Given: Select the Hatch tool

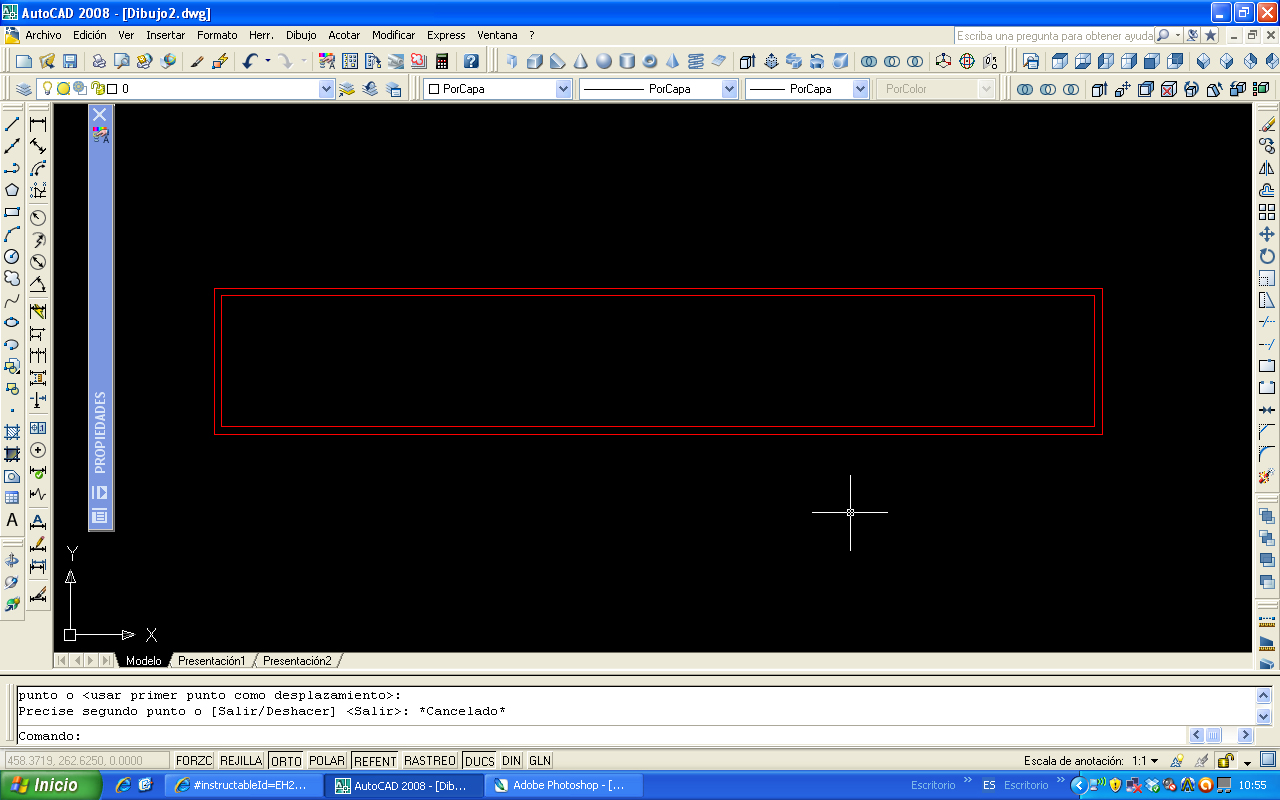Looking at the screenshot, I should click(12, 432).
